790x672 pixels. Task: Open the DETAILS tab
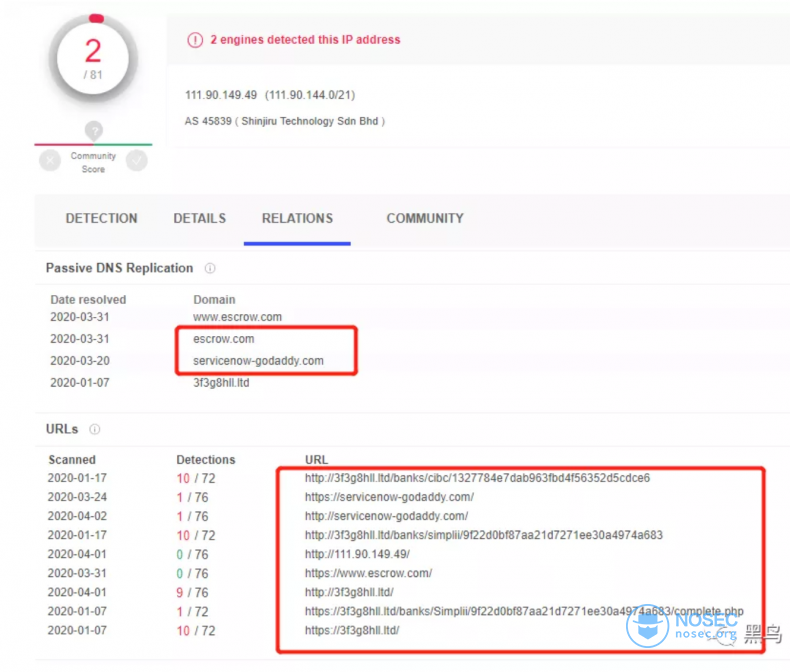pyautogui.click(x=199, y=218)
